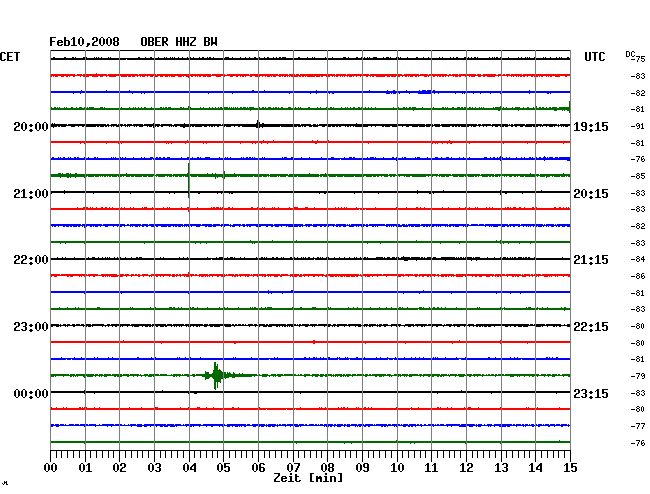This screenshot has height=494, width=650.
Task: Select minute tick label 13
Action: click(x=501, y=468)
